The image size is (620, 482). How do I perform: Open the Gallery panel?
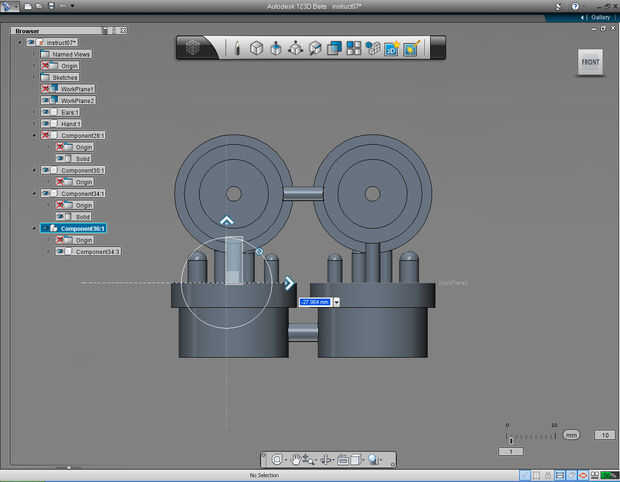598,17
